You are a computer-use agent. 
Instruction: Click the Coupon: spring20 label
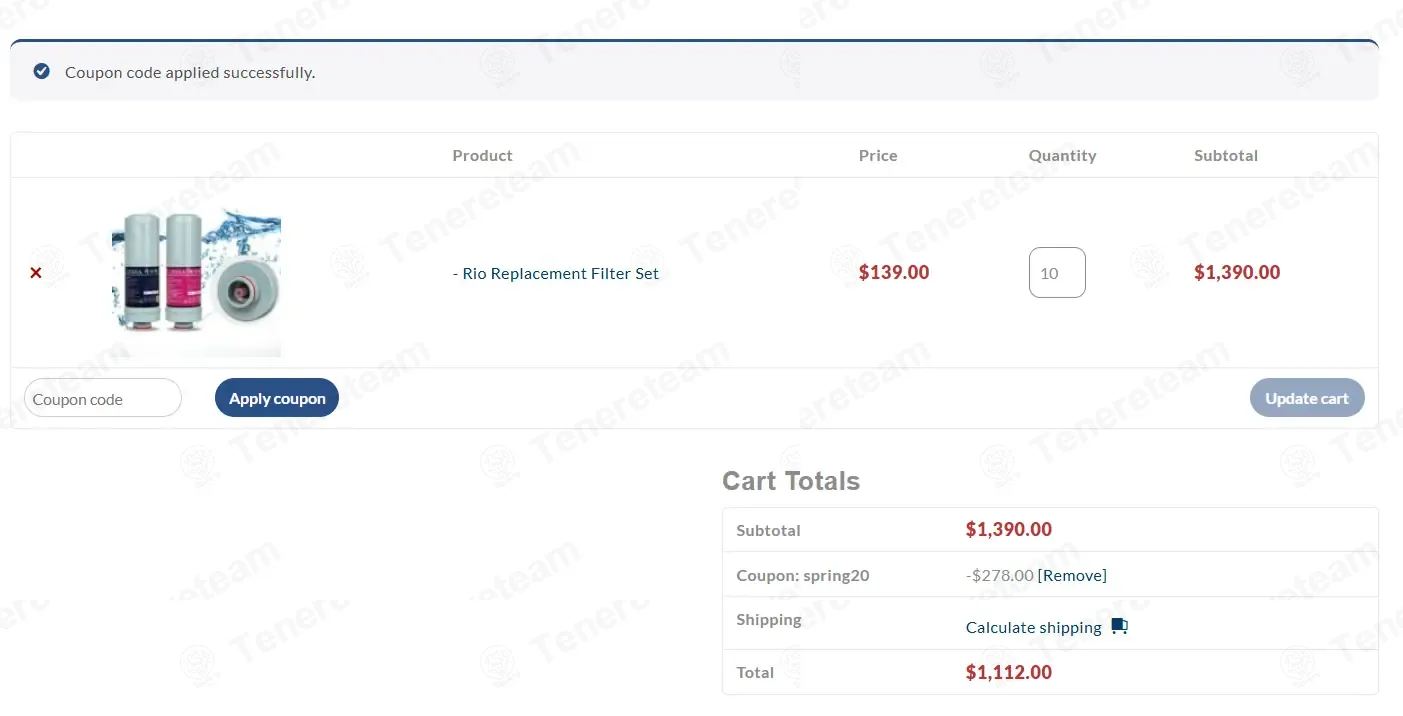pyautogui.click(x=803, y=576)
